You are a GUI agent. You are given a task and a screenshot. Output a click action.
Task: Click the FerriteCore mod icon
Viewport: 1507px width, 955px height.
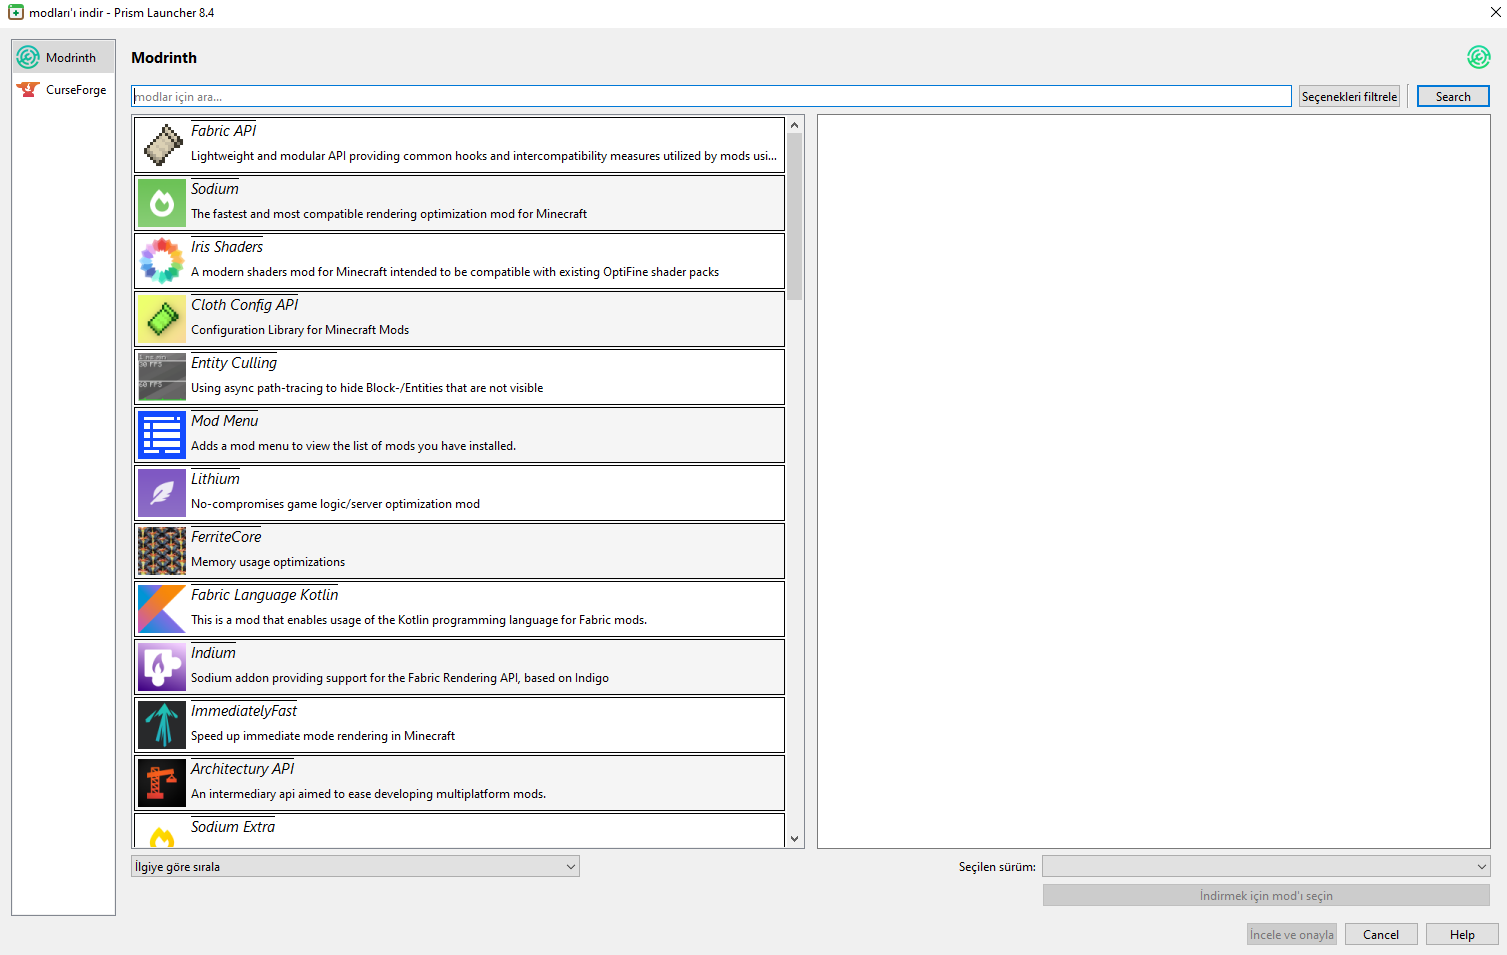click(x=162, y=551)
